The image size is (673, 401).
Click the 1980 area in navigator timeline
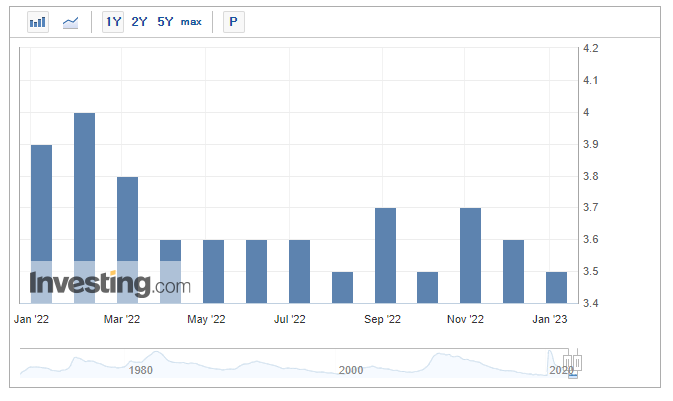[x=141, y=370]
